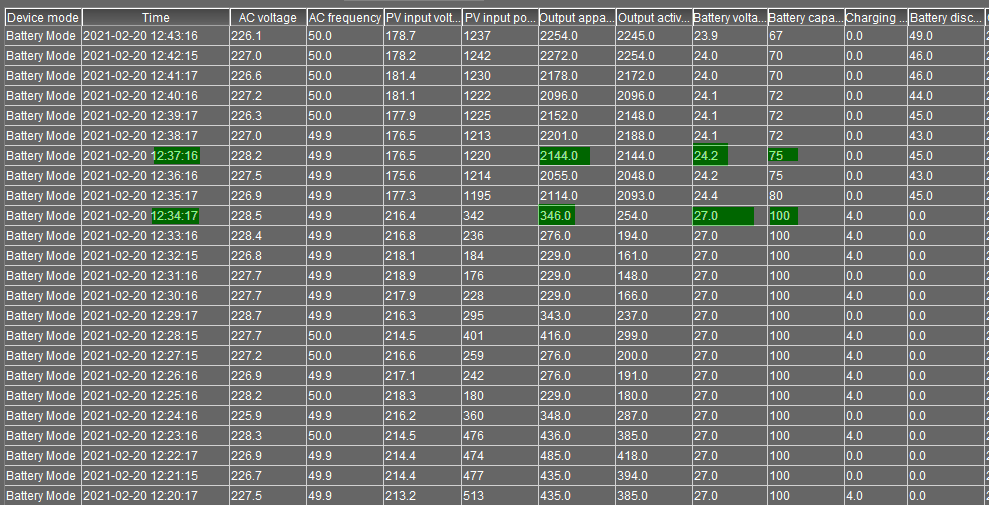Select the AC voltage column header

(x=267, y=18)
